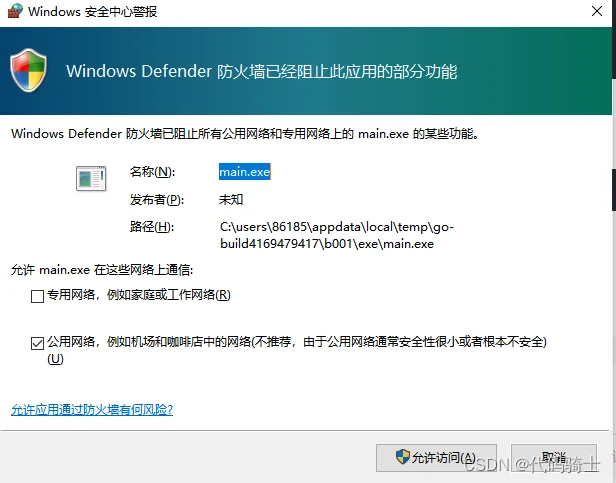Screen dimensions: 616x483
Task: Click the publisher value 未知
Action: pyautogui.click(x=231, y=200)
